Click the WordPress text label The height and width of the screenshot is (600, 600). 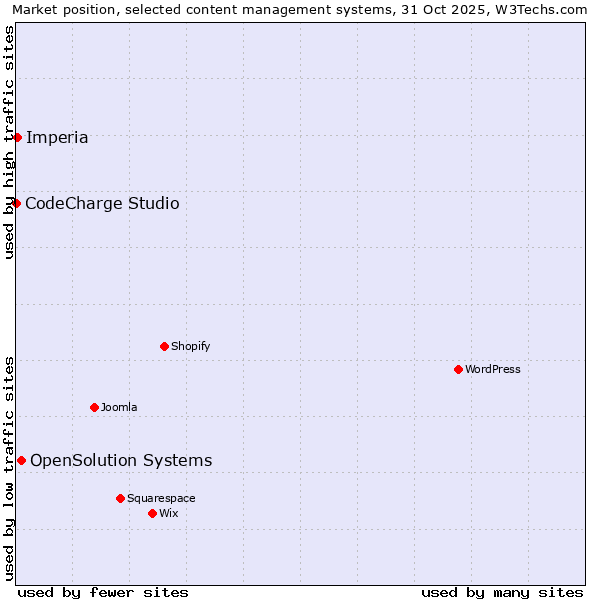pyautogui.click(x=493, y=370)
